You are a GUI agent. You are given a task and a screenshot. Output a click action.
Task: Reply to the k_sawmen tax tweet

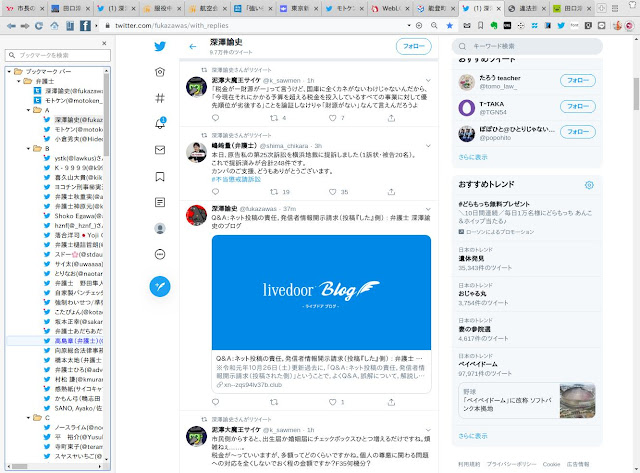point(216,118)
